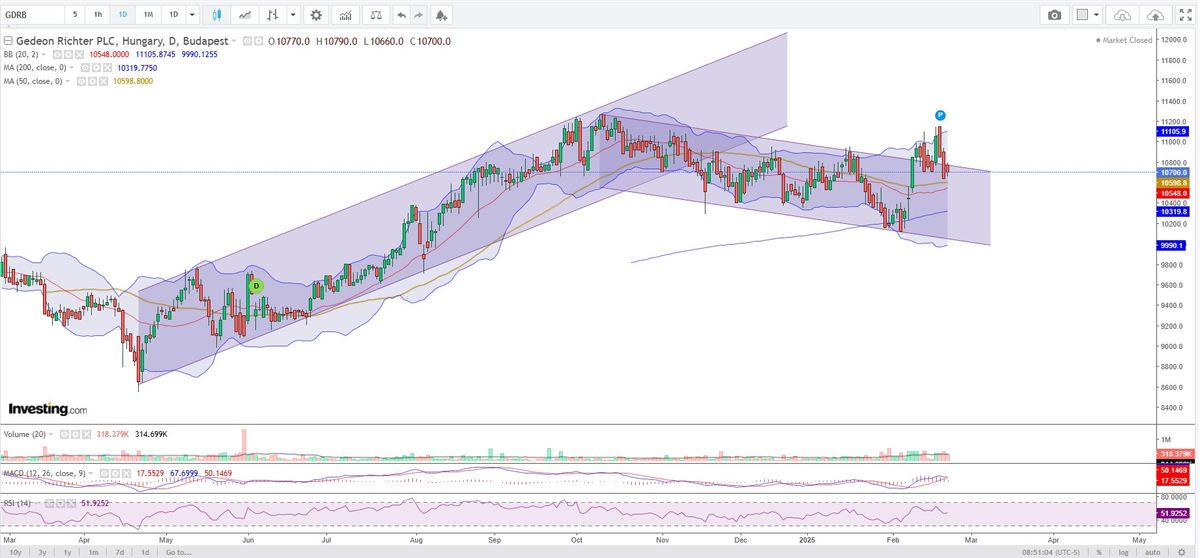This screenshot has width=1200, height=558.
Task: Expand chart style dropdown arrow
Action: click(293, 15)
